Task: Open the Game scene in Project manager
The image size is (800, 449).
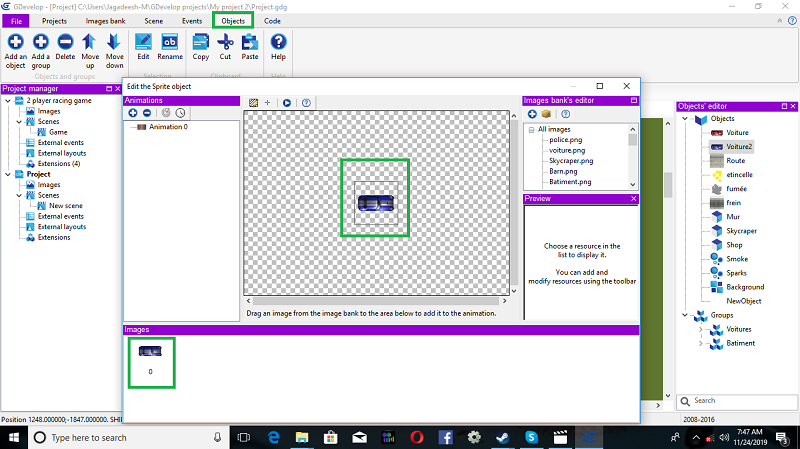Action: (x=58, y=132)
